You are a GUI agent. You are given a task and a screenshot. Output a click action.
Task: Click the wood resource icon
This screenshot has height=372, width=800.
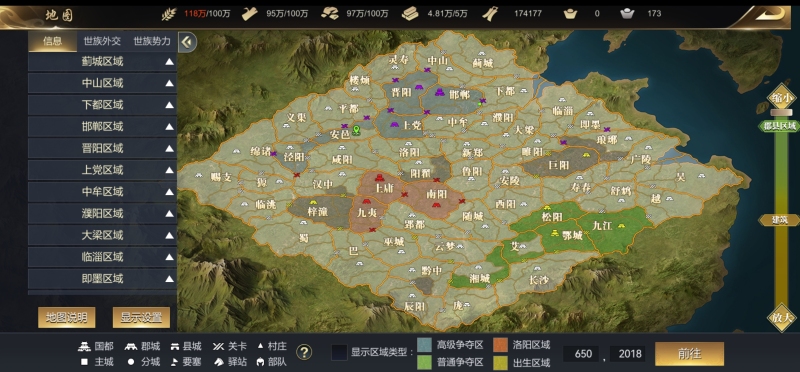pyautogui.click(x=250, y=14)
